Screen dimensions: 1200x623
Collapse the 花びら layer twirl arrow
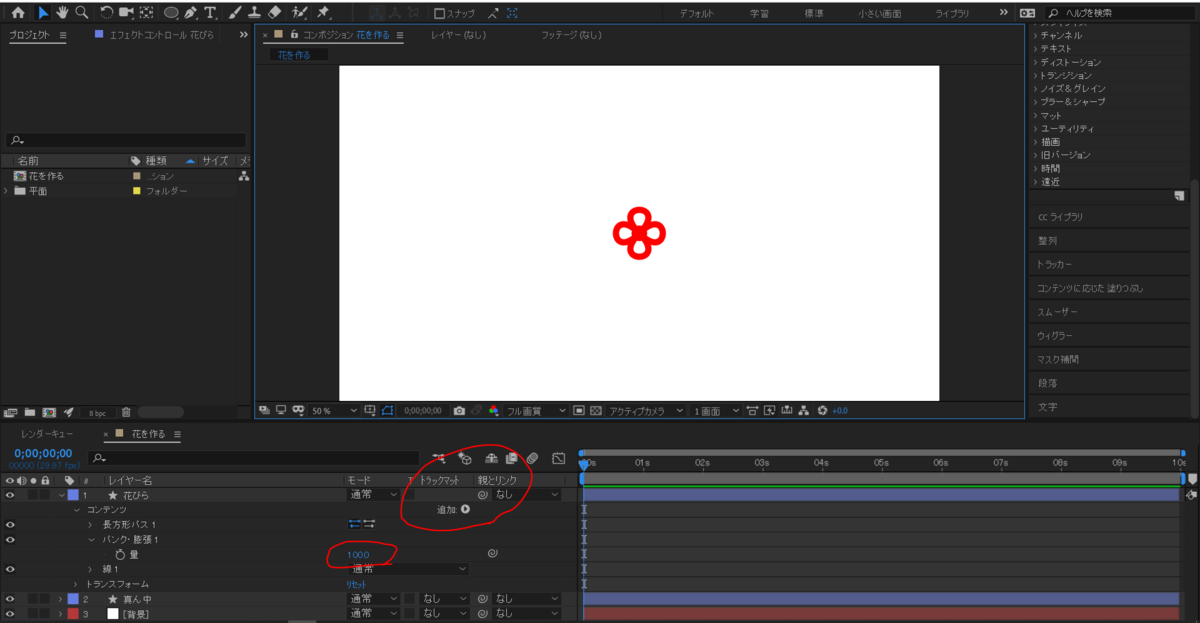61,495
